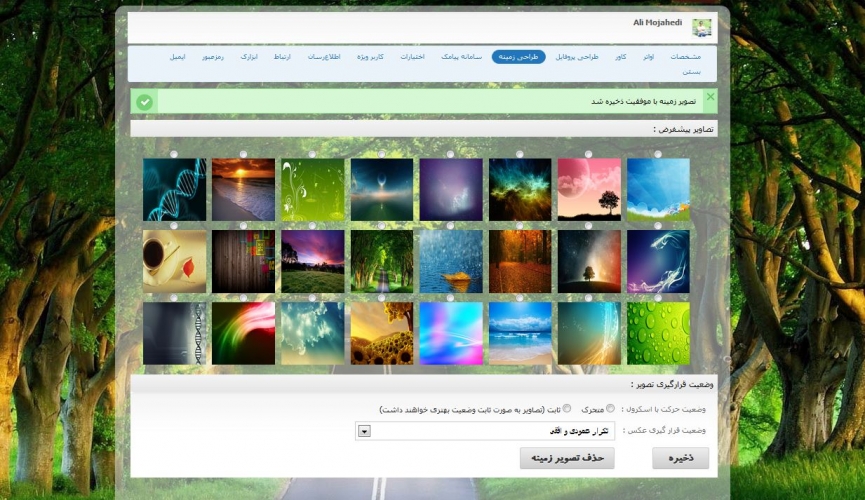Pick the blue sky with colorful flowers thumbnail
The width and height of the screenshot is (865, 500).
click(658, 190)
